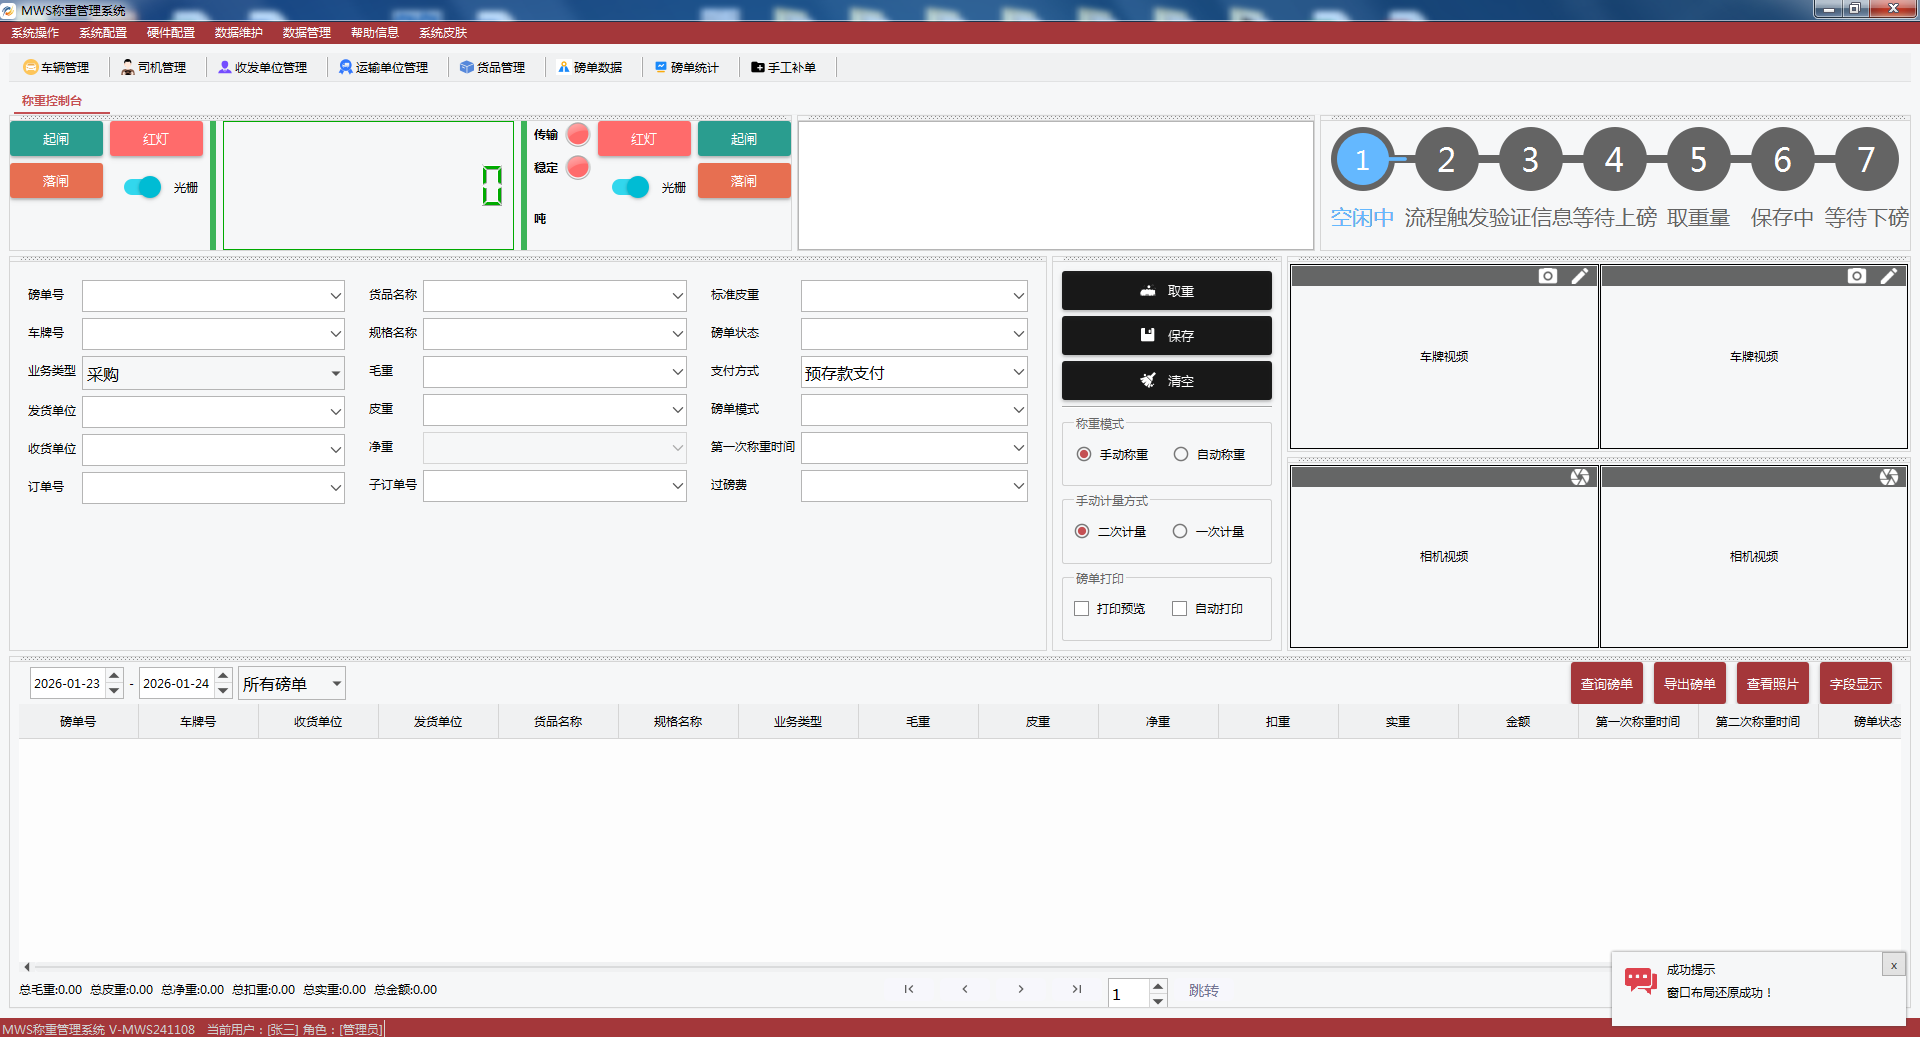1920x1037 pixels.
Task: Close the 成功提示 notification popup
Action: tap(1893, 965)
